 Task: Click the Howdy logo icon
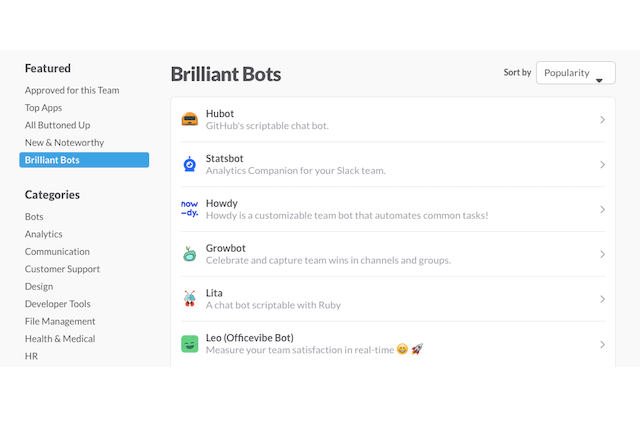tap(189, 209)
